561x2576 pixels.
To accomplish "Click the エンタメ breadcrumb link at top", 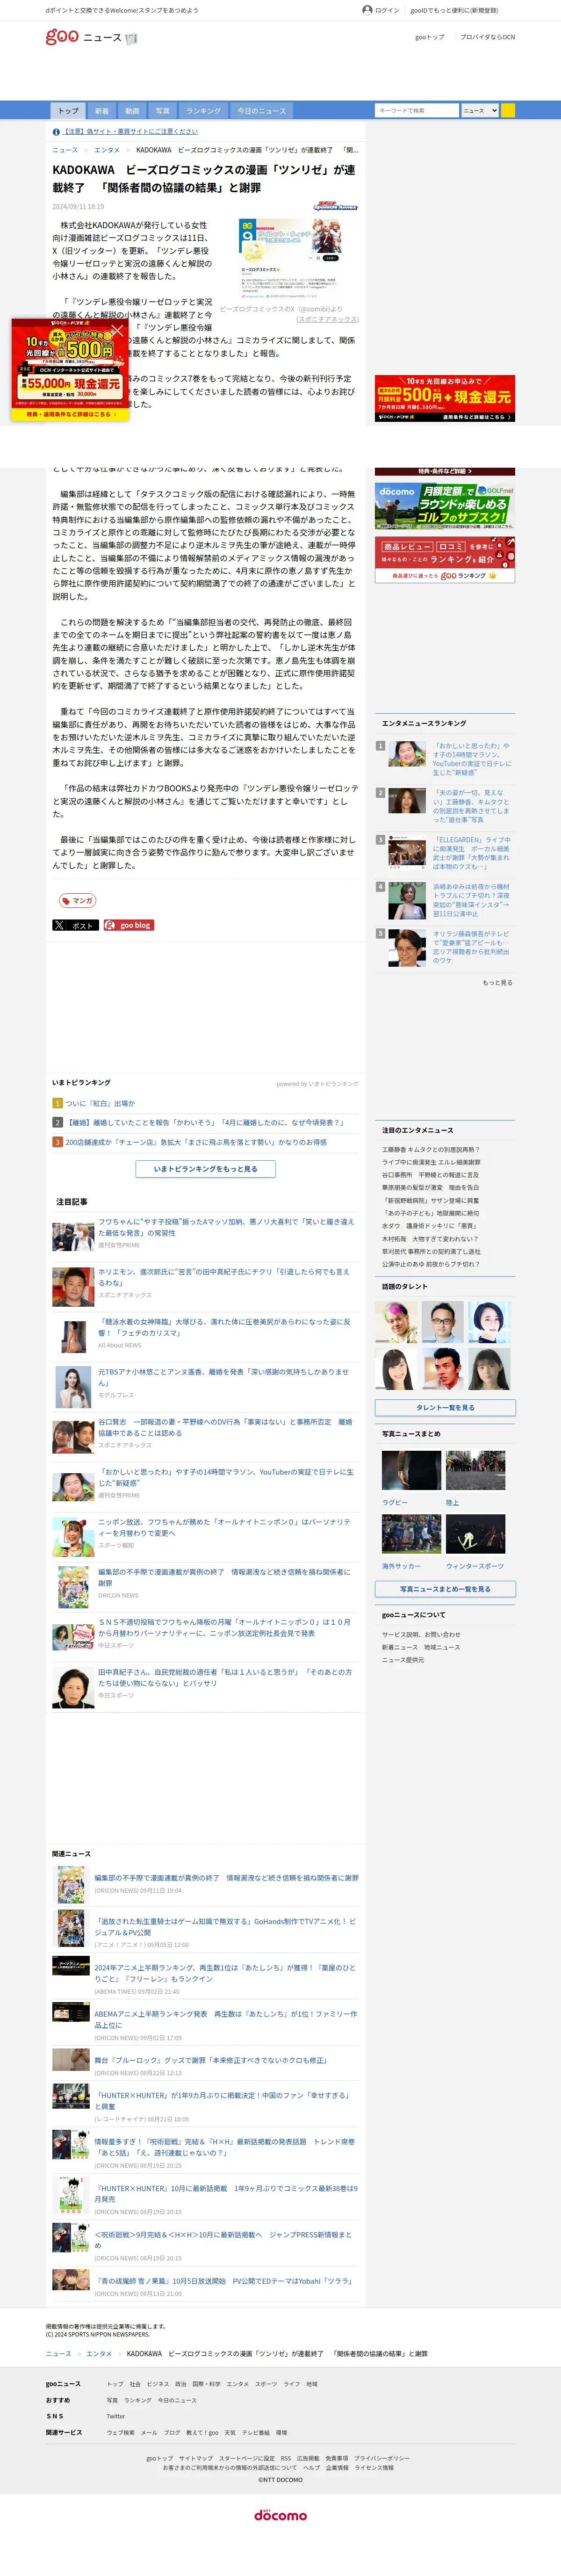I will point(107,150).
